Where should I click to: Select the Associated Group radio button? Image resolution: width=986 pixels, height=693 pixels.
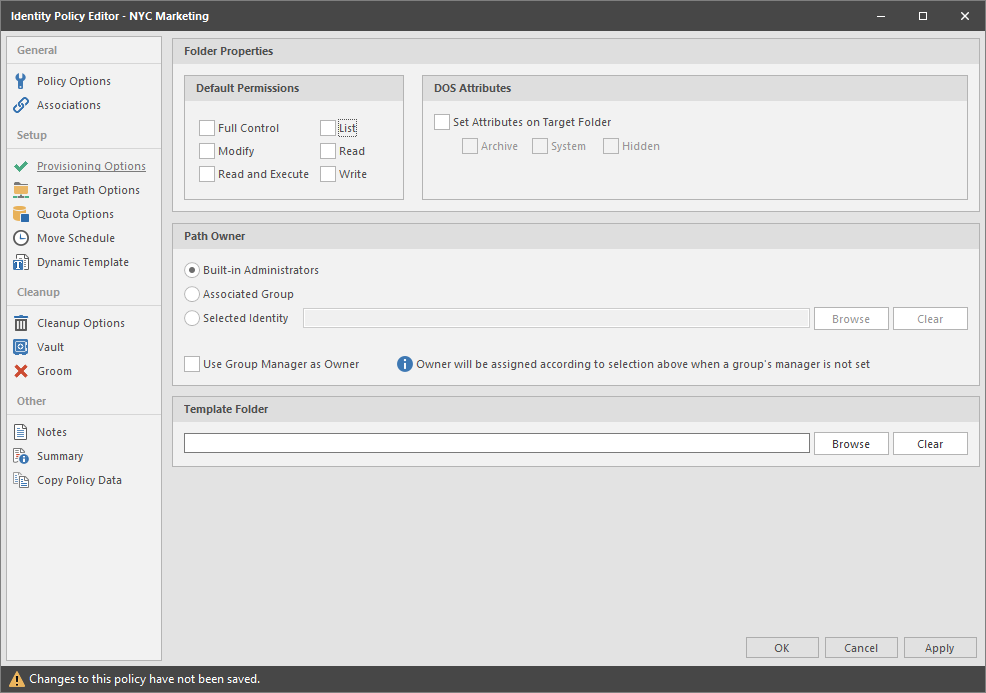192,294
